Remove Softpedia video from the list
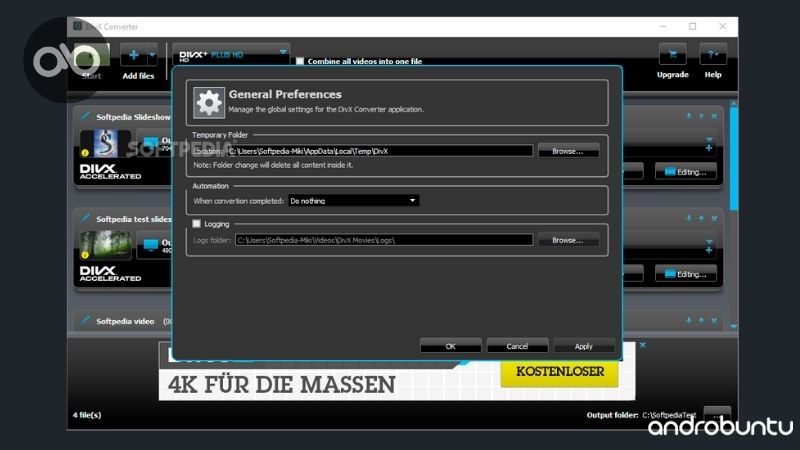The width and height of the screenshot is (800, 450). click(714, 320)
